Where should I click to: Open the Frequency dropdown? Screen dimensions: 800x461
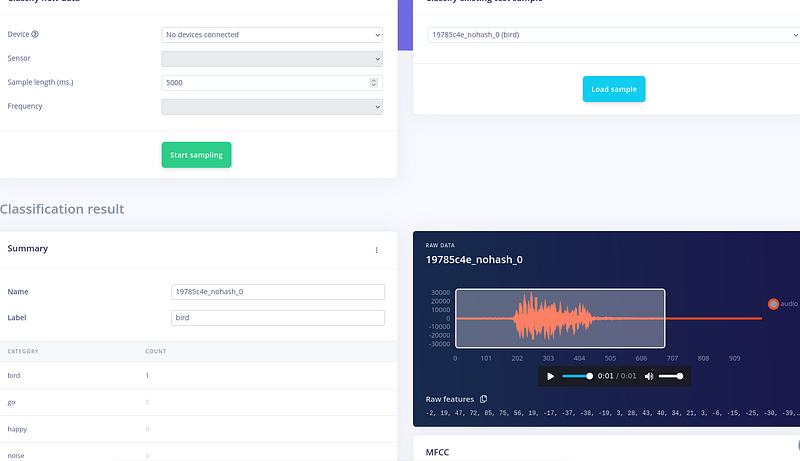272,107
